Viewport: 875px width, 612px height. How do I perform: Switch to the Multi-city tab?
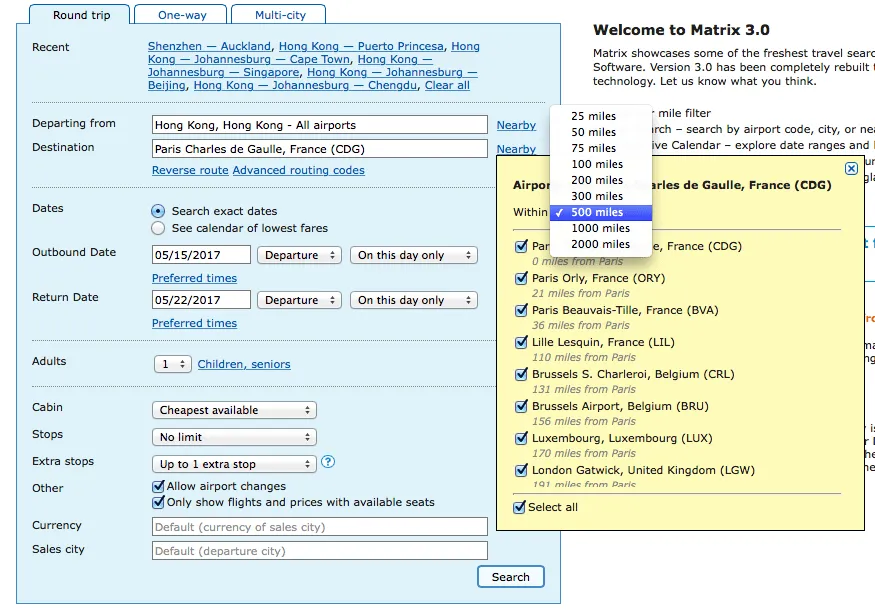(280, 15)
